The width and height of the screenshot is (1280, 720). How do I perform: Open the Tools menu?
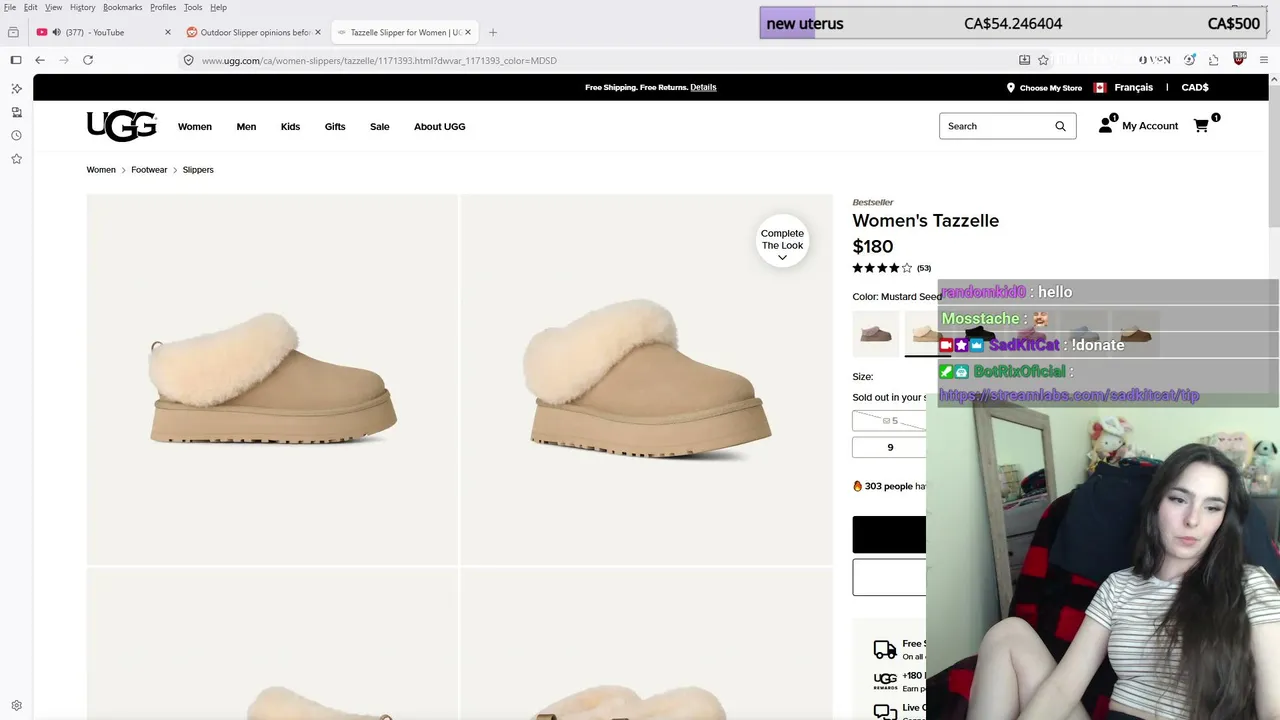point(193,7)
